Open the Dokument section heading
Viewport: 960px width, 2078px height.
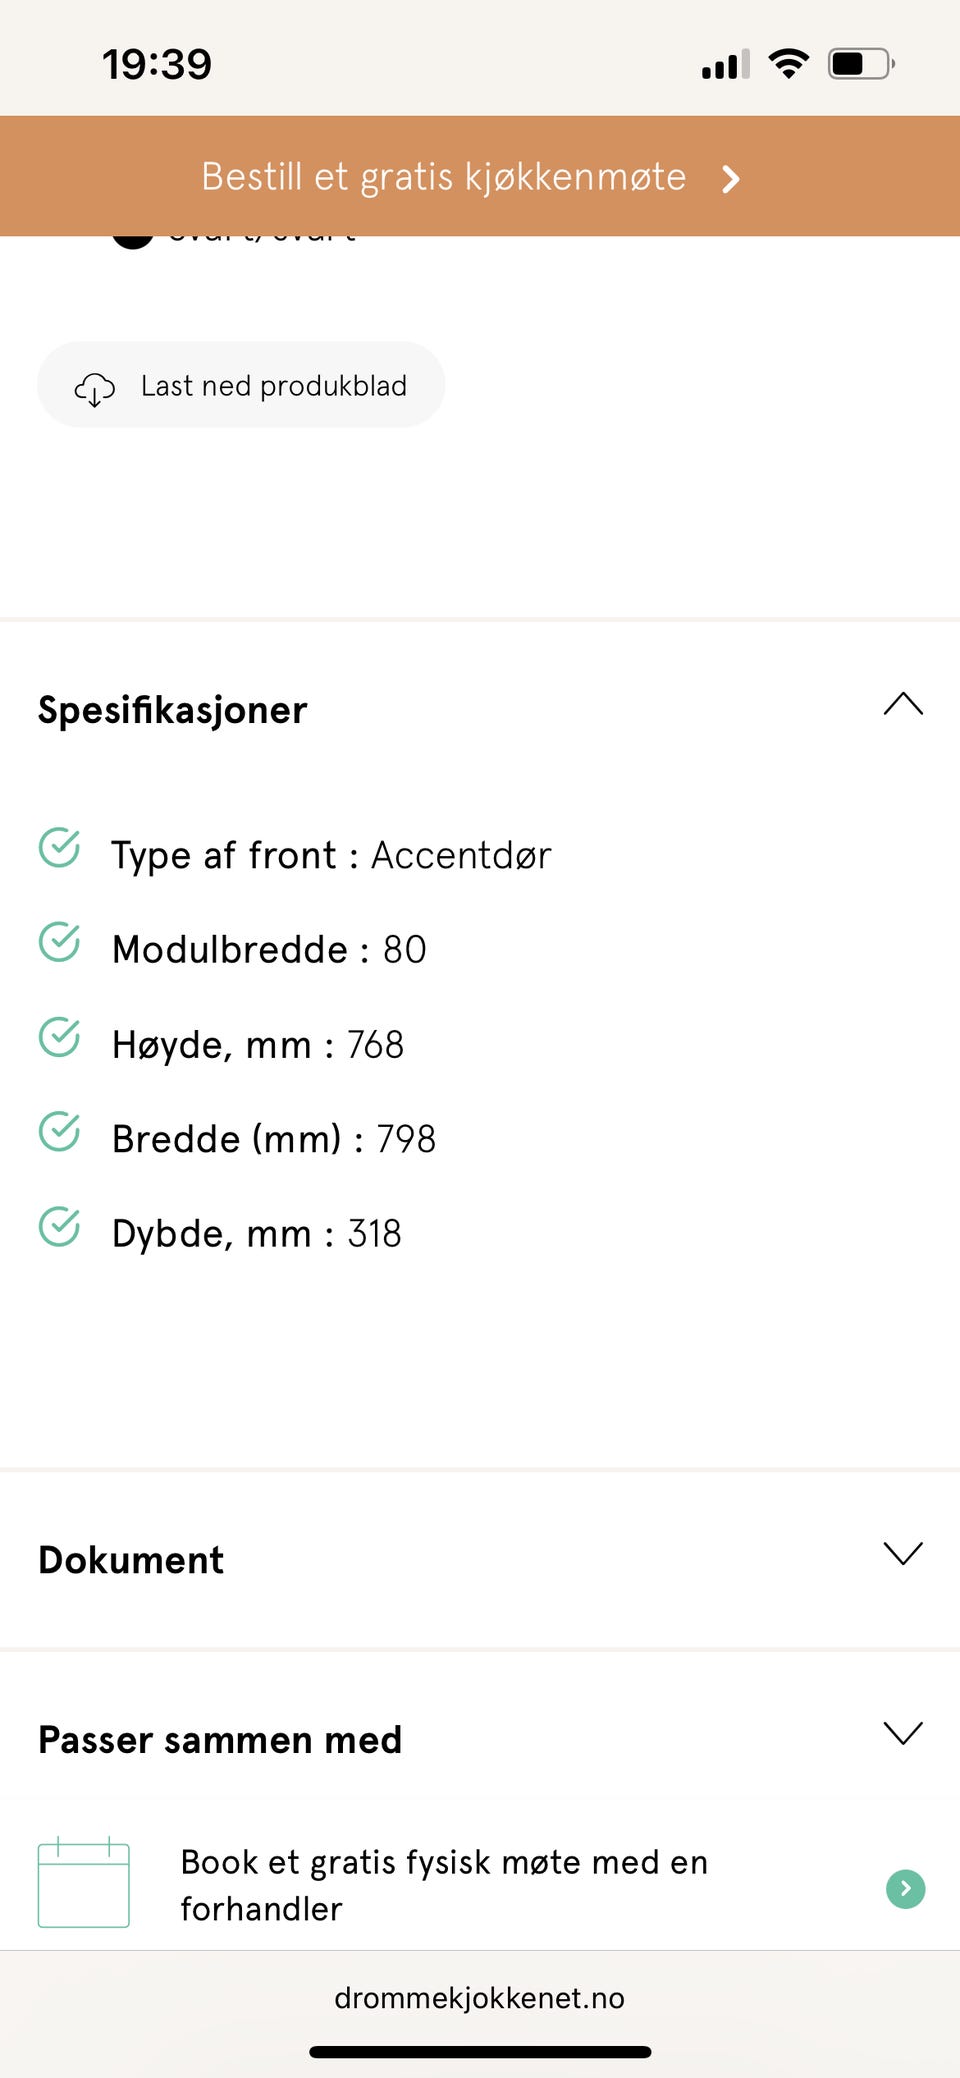131,1560
